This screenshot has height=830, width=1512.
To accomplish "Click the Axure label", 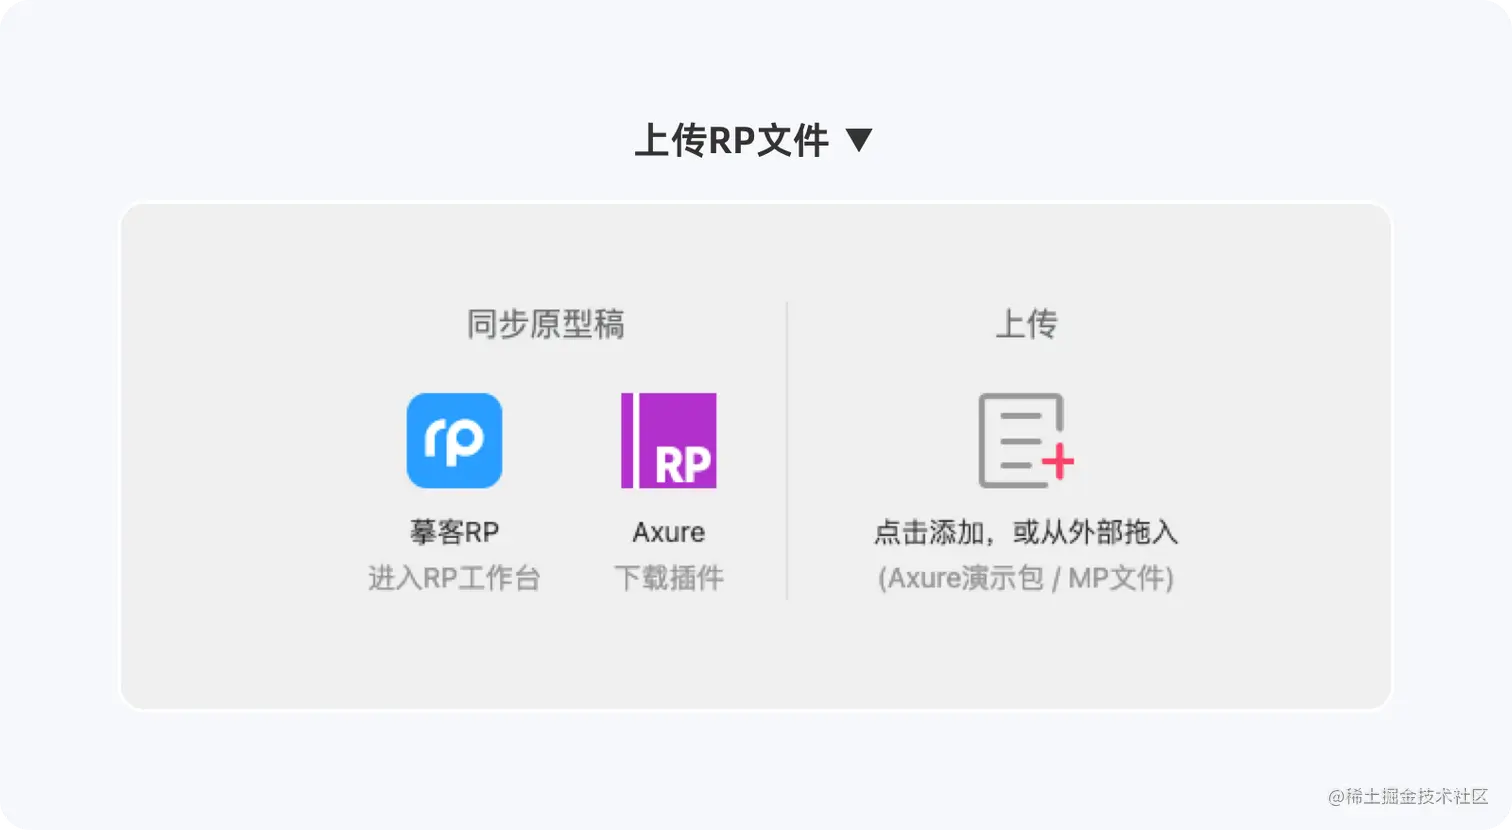I will pos(669,532).
